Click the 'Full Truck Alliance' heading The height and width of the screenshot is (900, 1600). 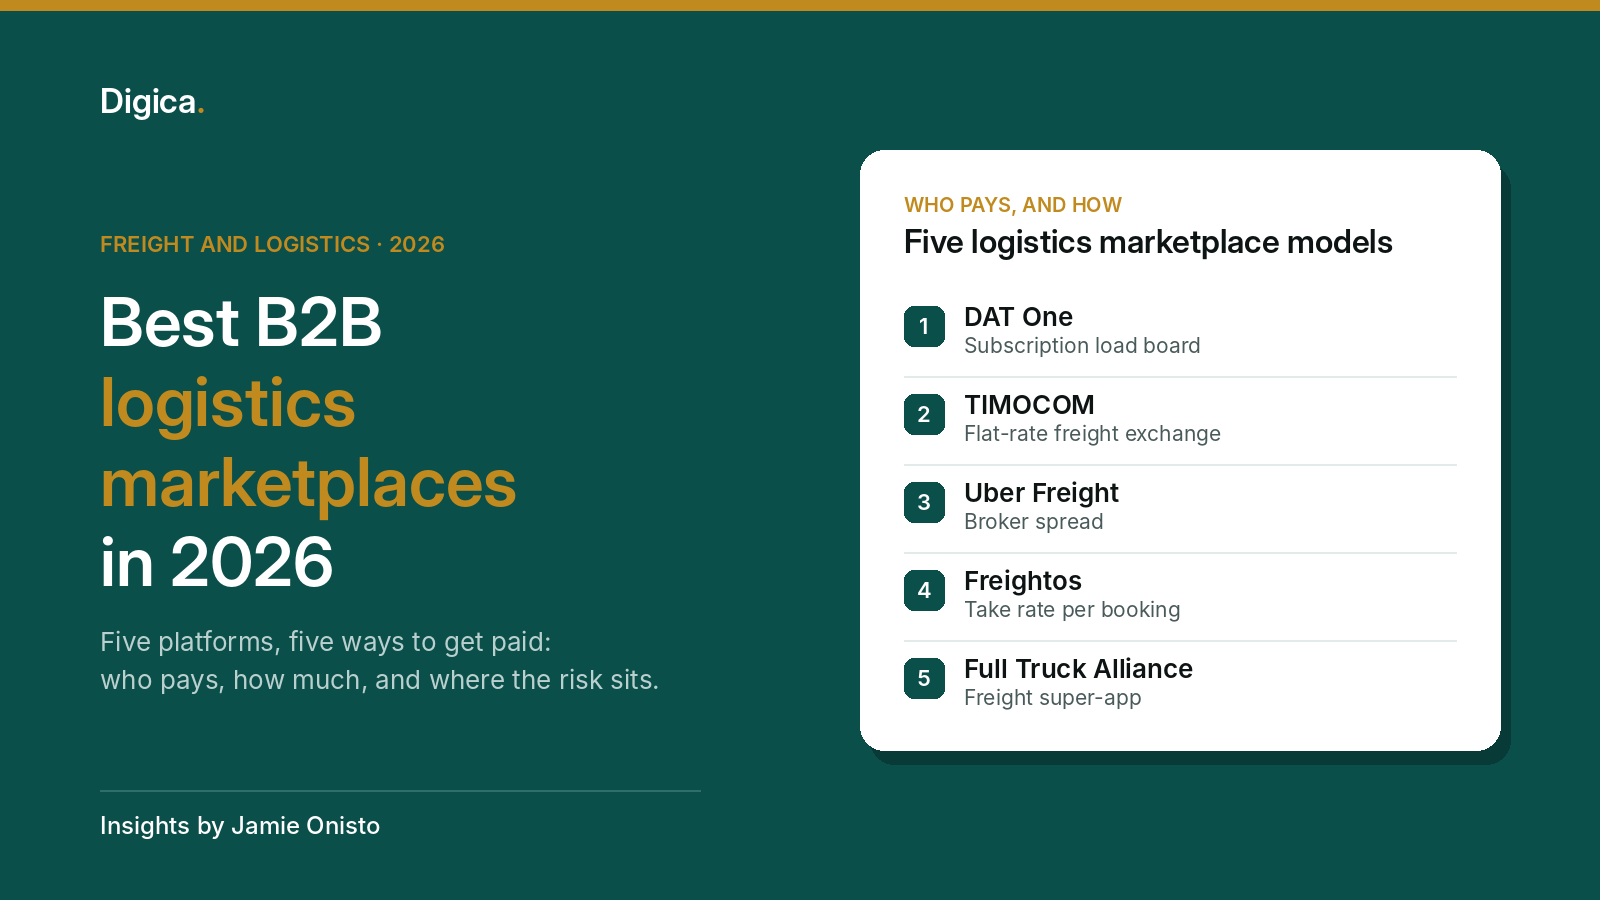click(1078, 669)
